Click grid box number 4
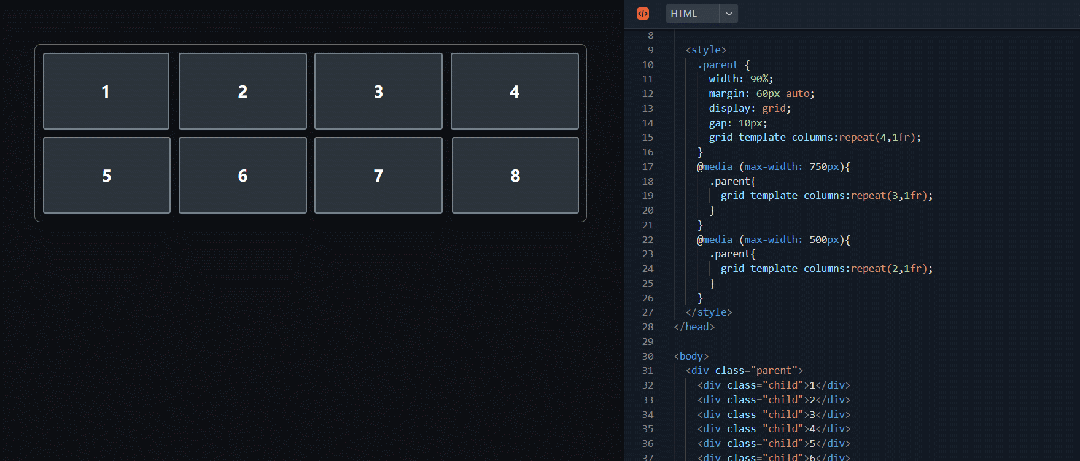This screenshot has width=1080, height=461. [515, 91]
